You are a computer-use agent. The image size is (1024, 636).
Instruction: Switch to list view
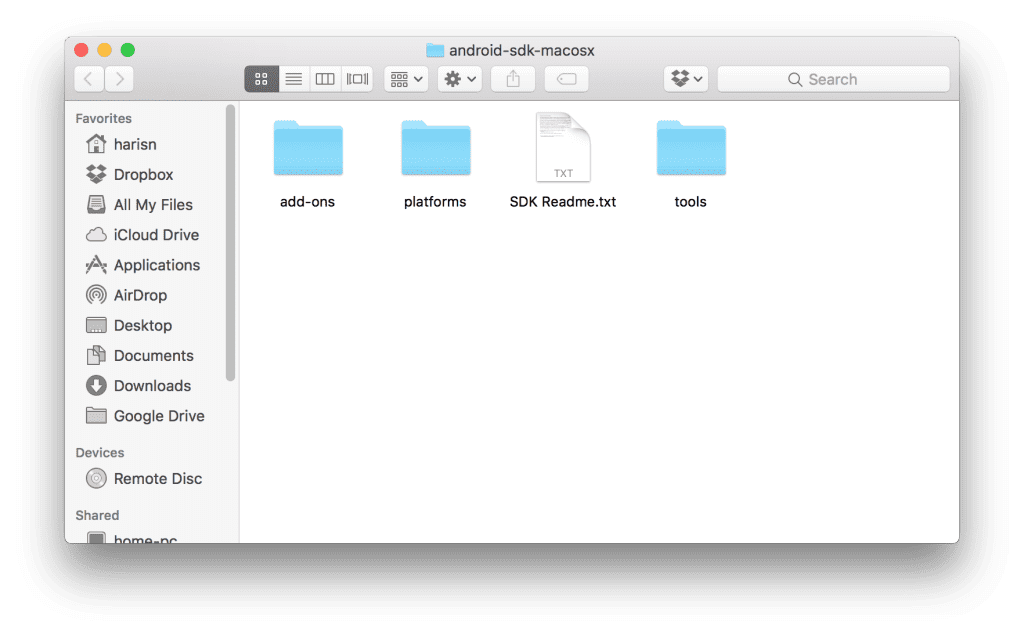pyautogui.click(x=293, y=78)
